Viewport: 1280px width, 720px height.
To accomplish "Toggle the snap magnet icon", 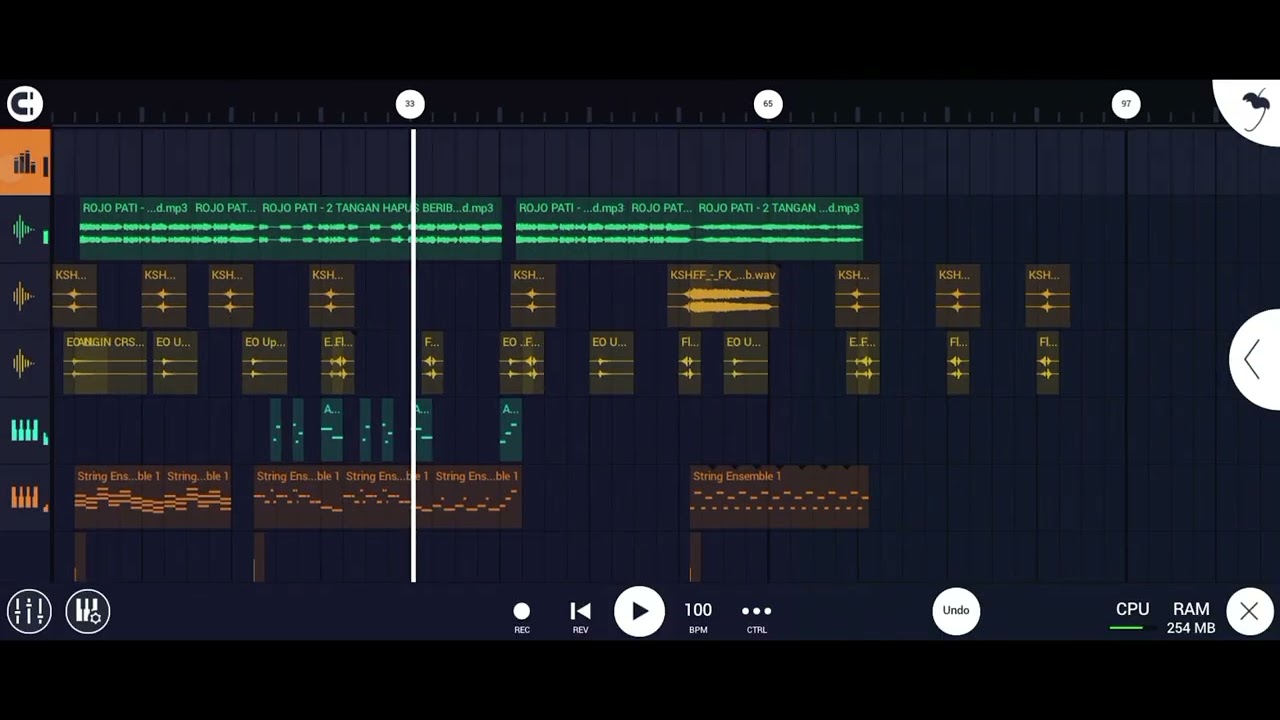I will click(25, 103).
